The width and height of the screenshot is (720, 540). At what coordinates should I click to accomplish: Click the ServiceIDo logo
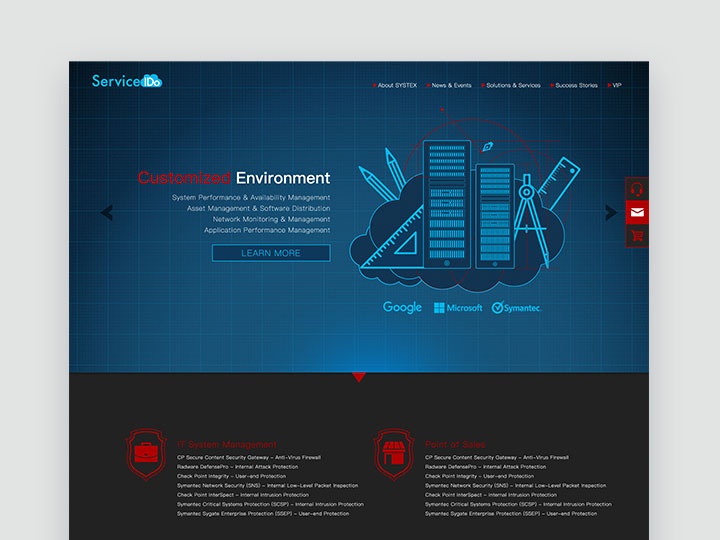[x=127, y=81]
